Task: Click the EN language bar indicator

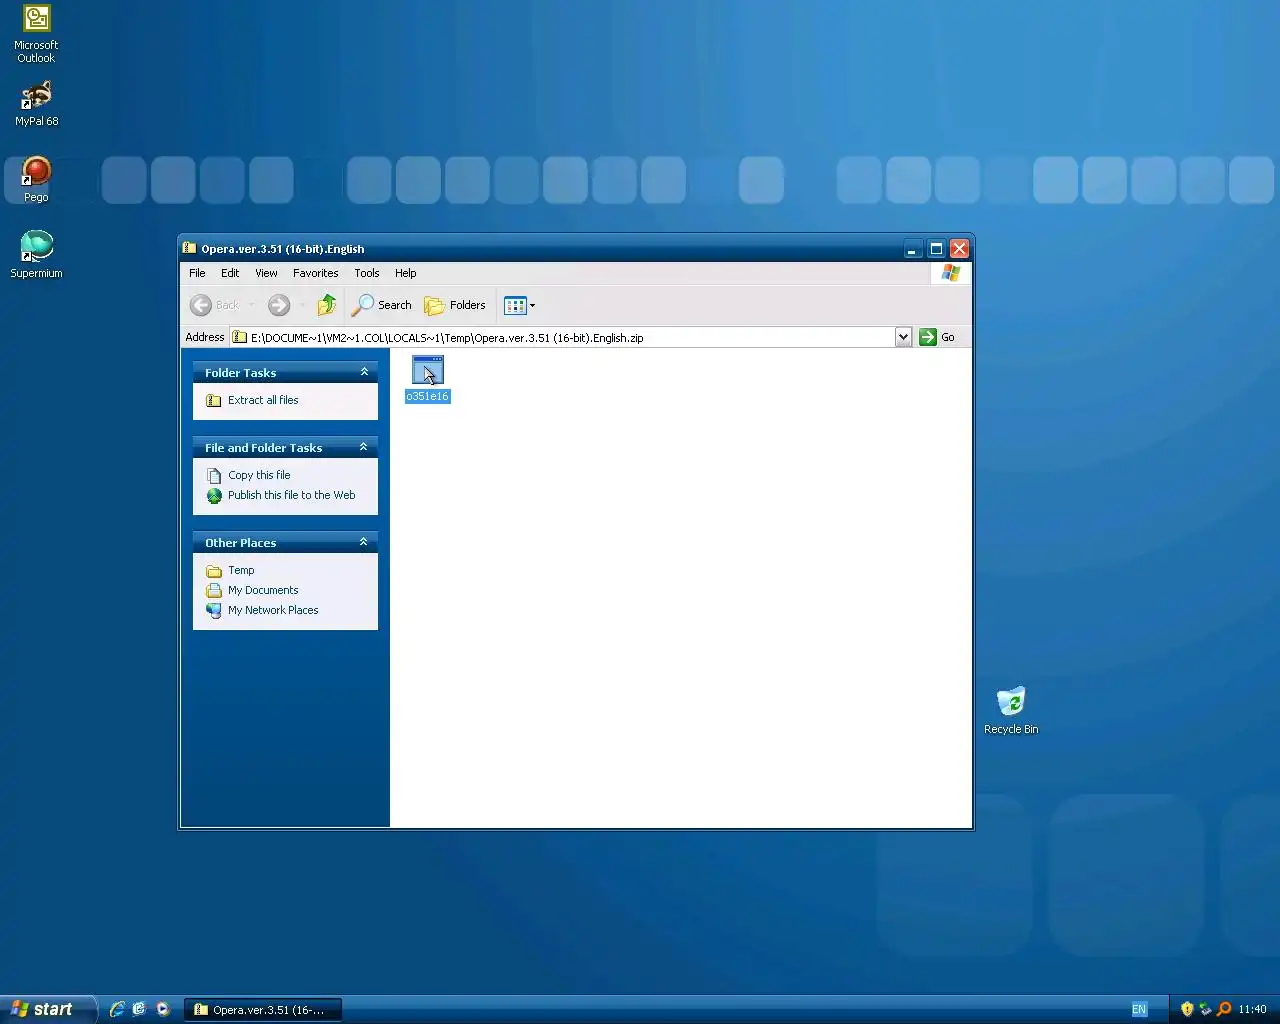Action: 1139,1010
